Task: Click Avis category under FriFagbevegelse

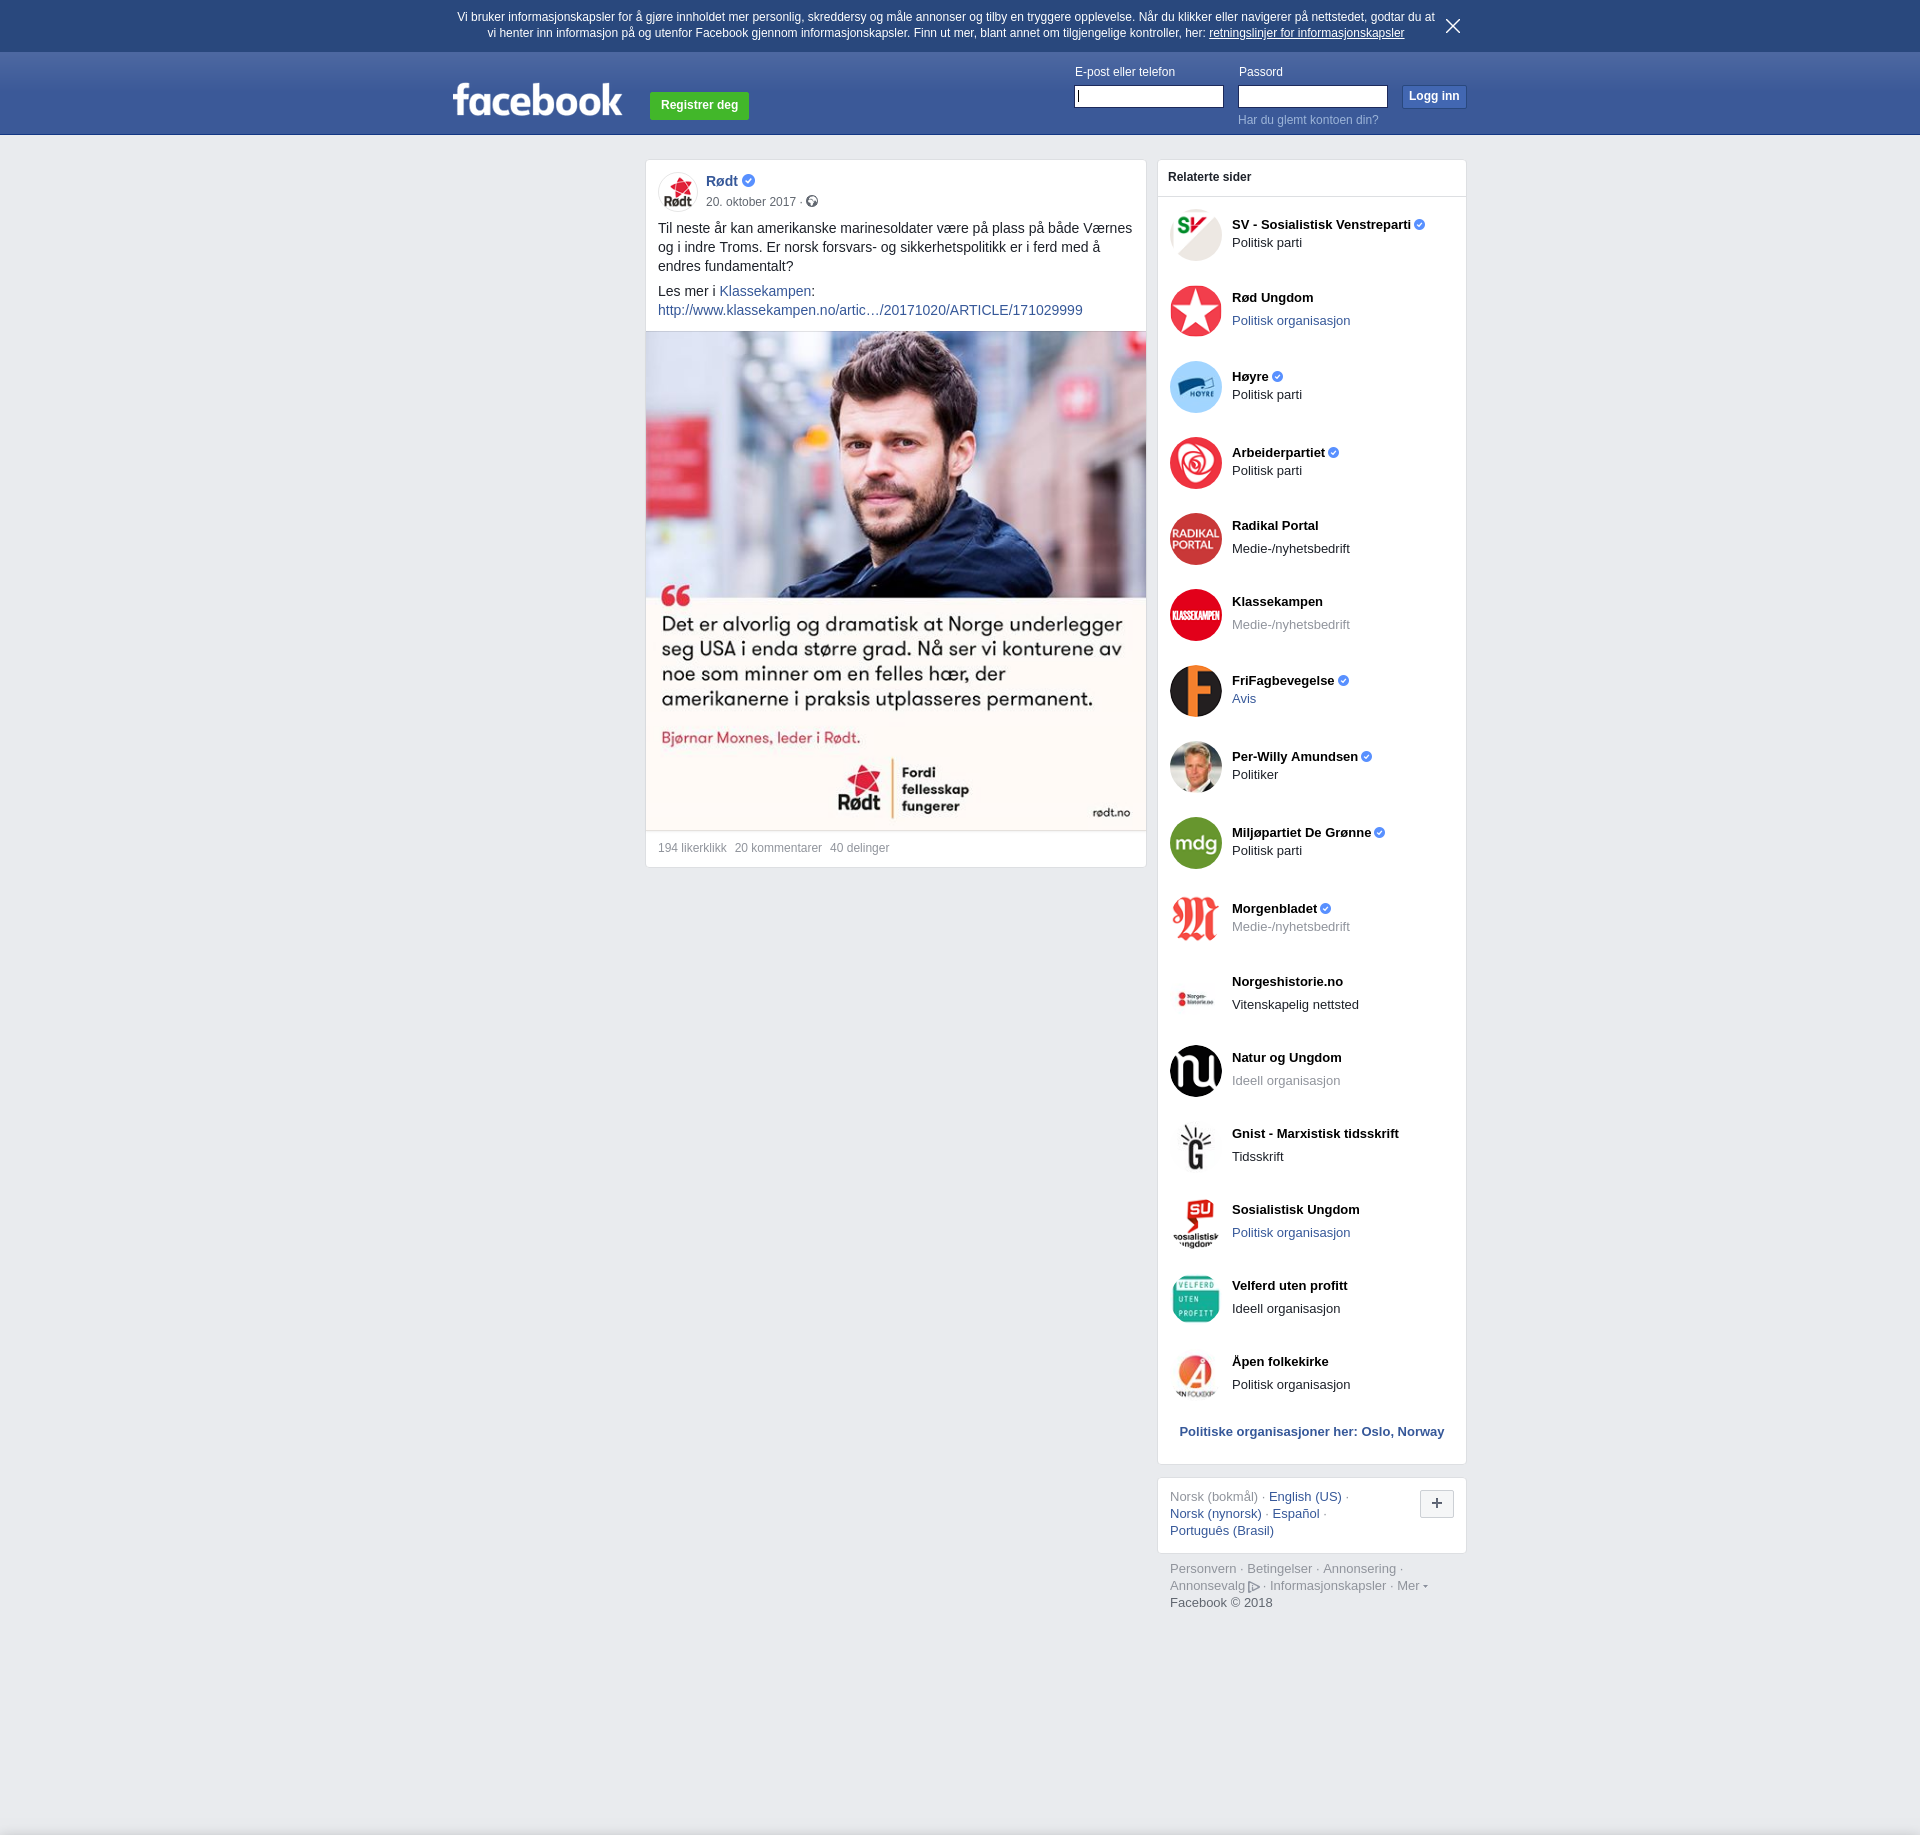Action: pyautogui.click(x=1244, y=699)
